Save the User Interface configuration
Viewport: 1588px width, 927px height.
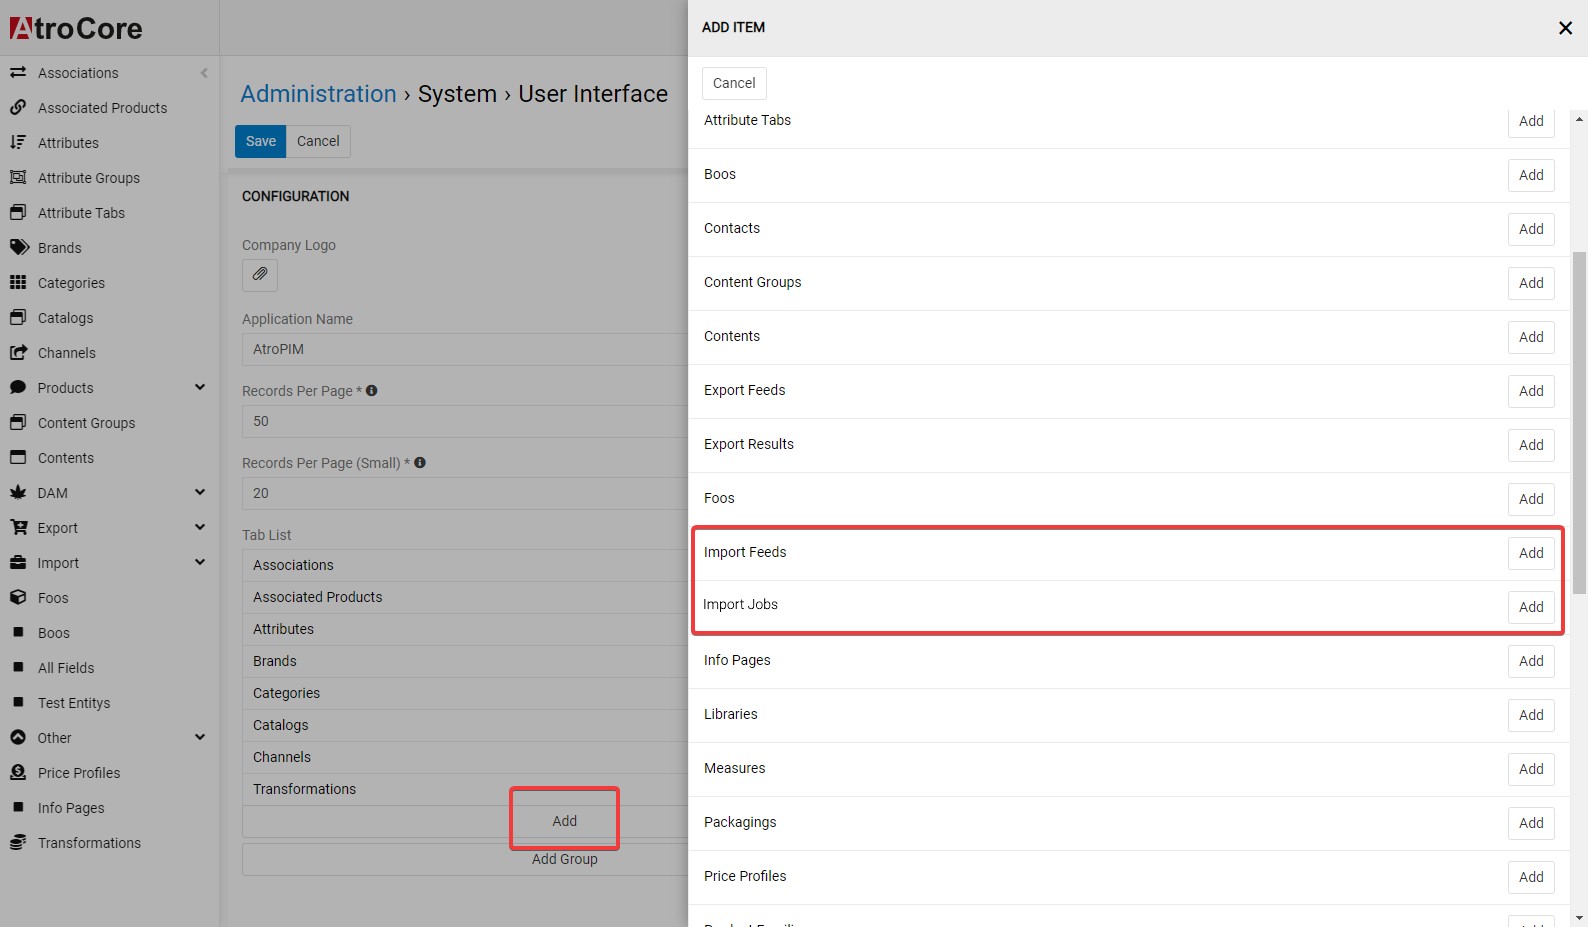[x=261, y=141]
